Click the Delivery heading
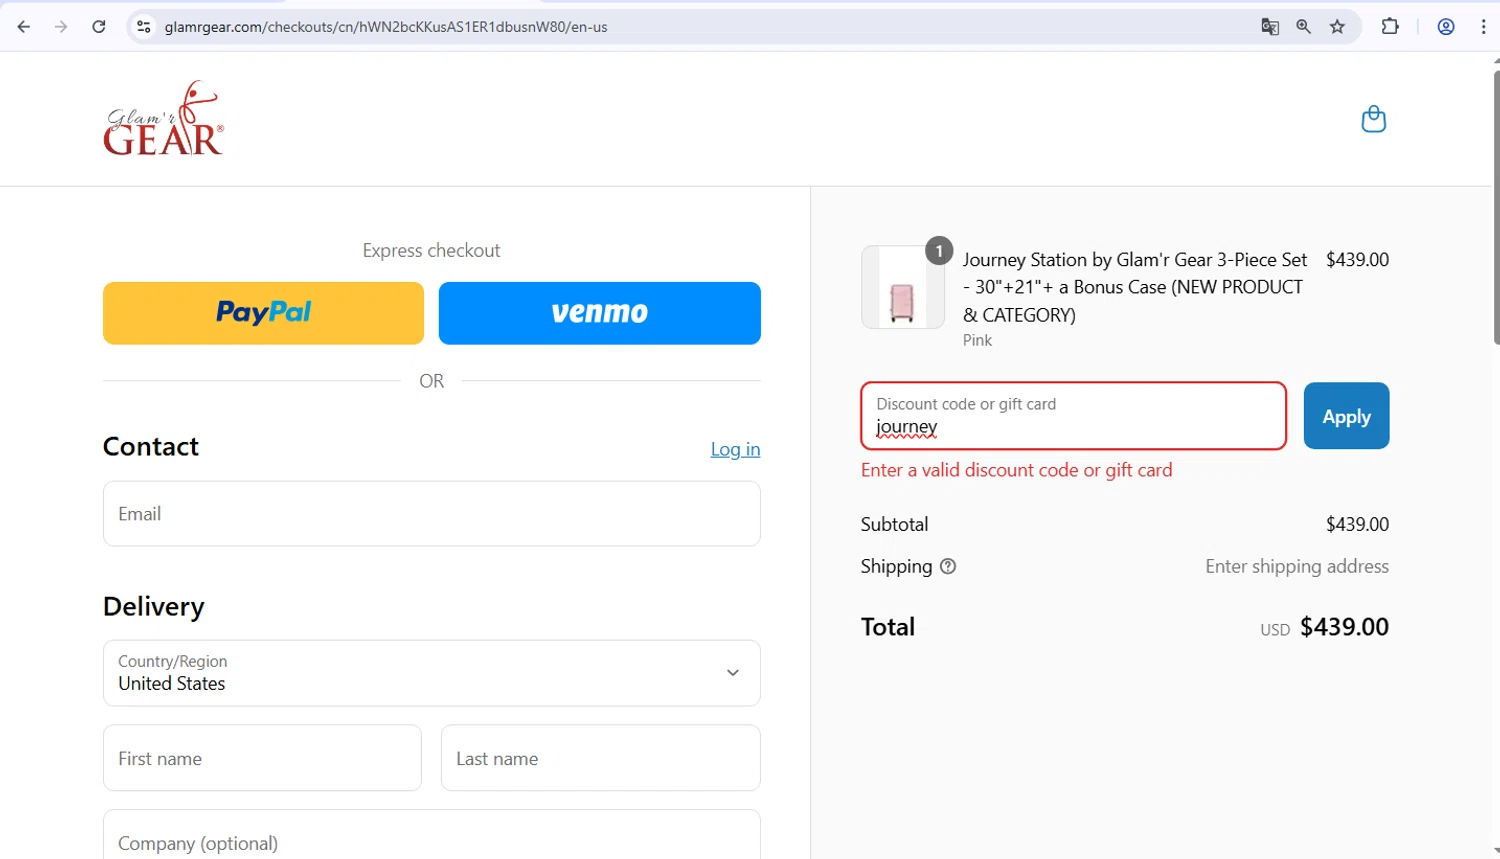1500x859 pixels. coord(154,606)
